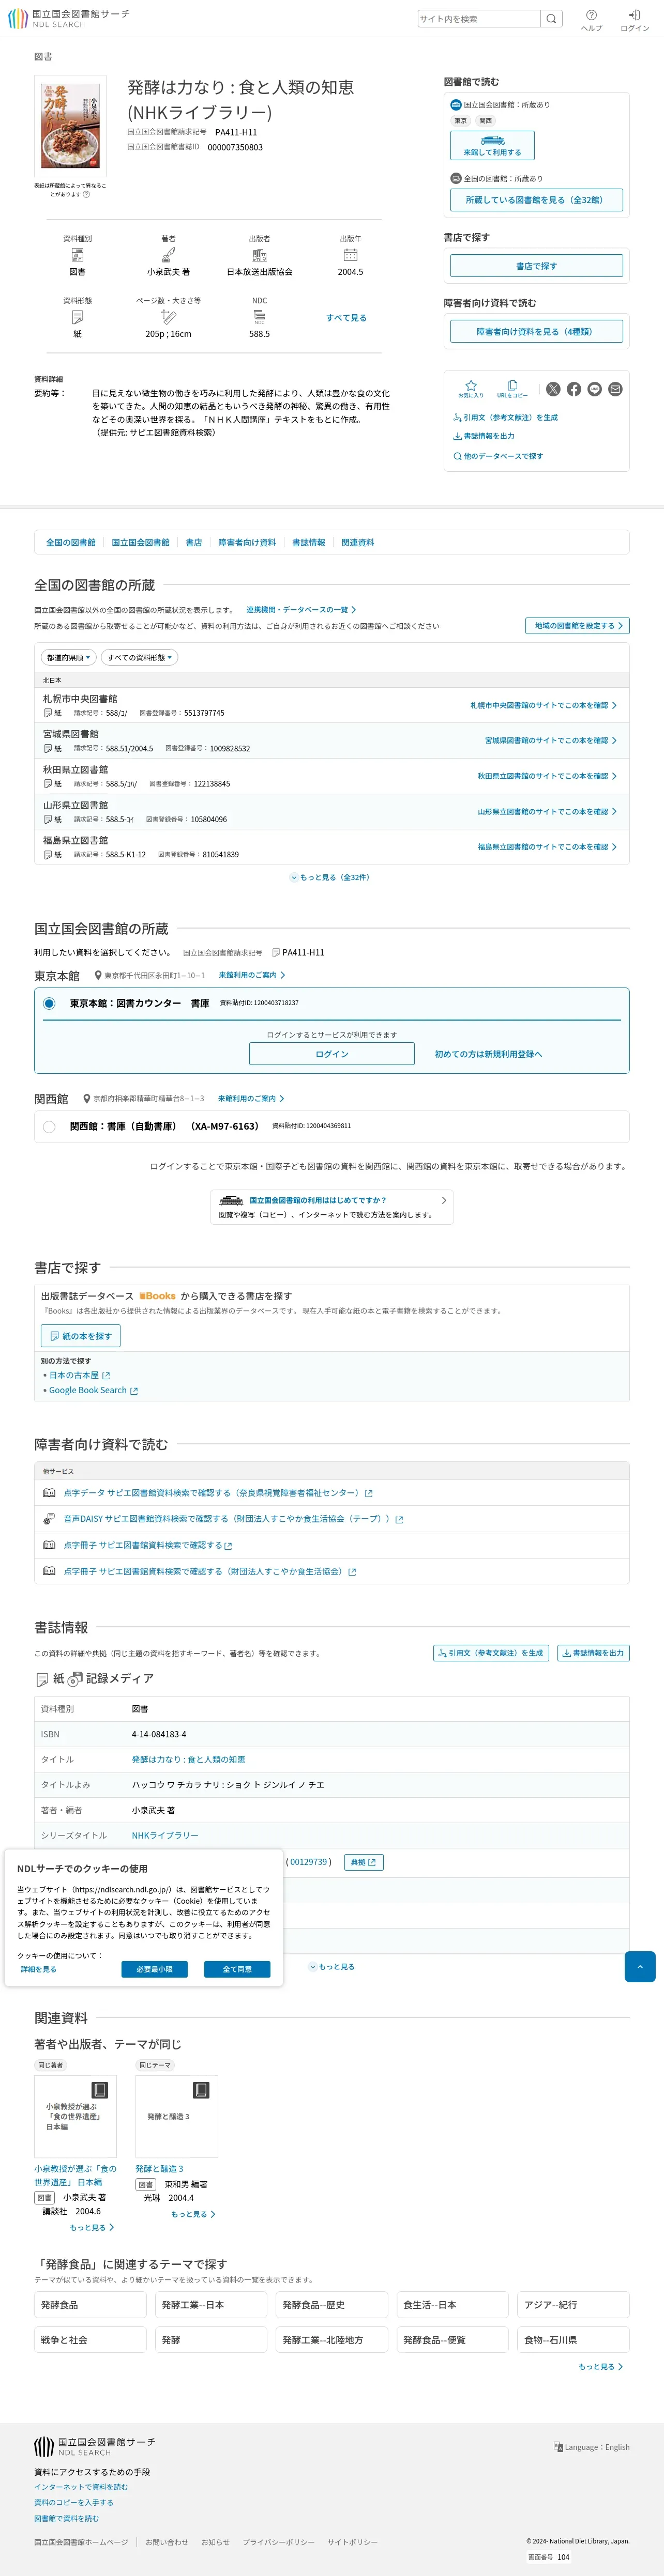Viewport: 664px width, 2576px height.
Task: Open 札幌市中央図書館のサイトでこの本を確認
Action: 543,705
